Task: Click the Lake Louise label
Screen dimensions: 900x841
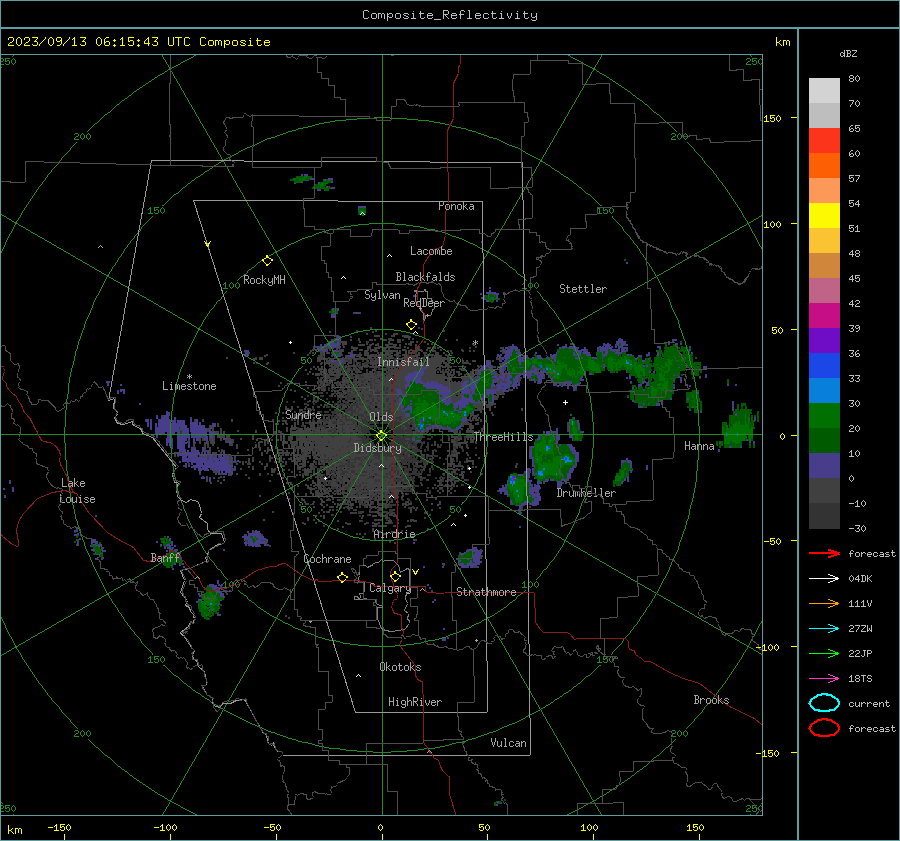Action: point(77,491)
